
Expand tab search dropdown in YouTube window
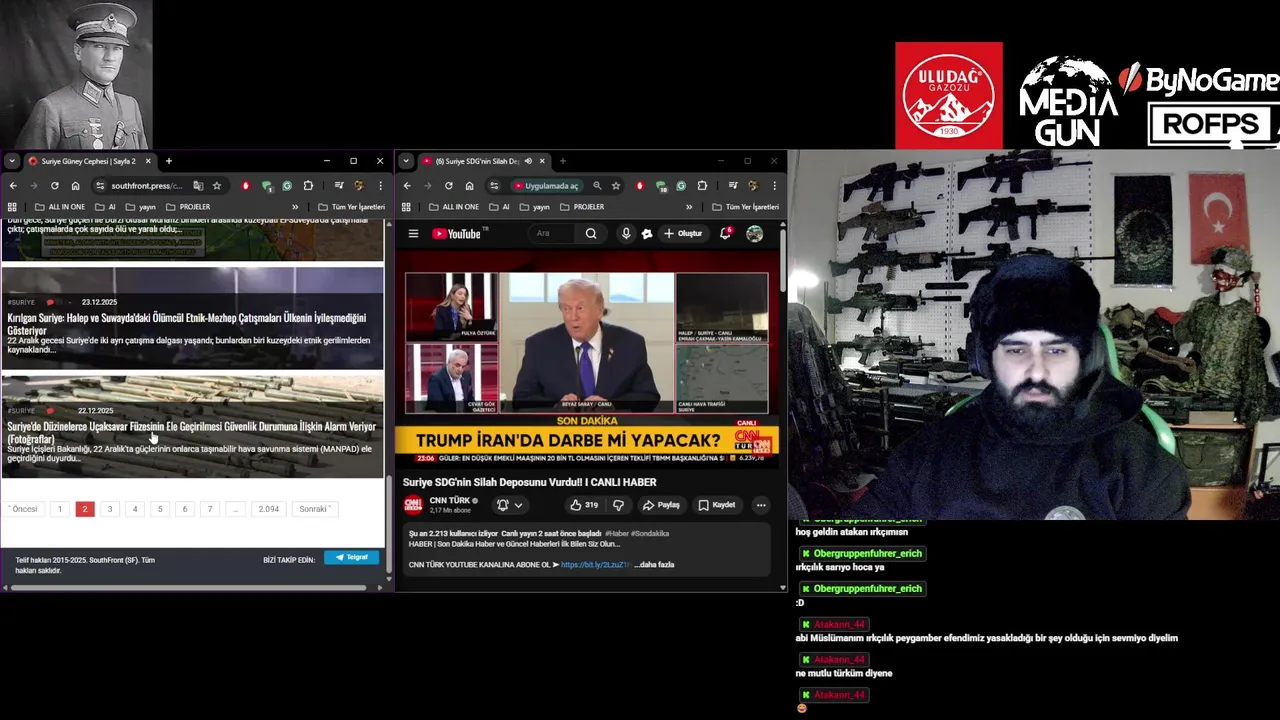[406, 161]
